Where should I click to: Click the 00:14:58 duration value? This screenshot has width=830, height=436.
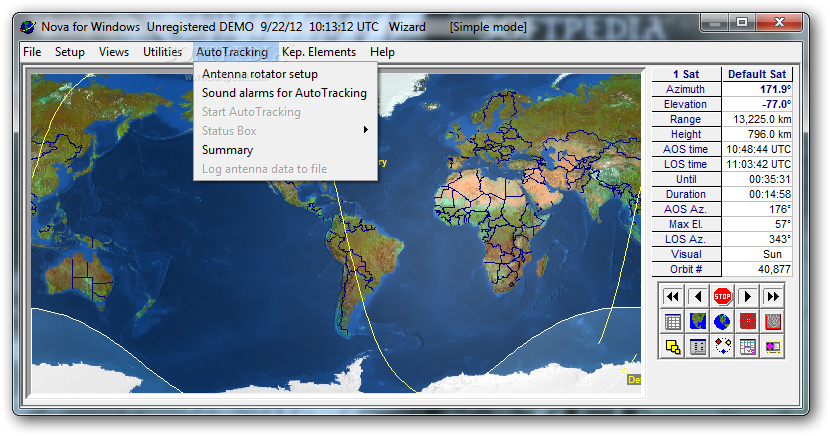click(x=757, y=194)
